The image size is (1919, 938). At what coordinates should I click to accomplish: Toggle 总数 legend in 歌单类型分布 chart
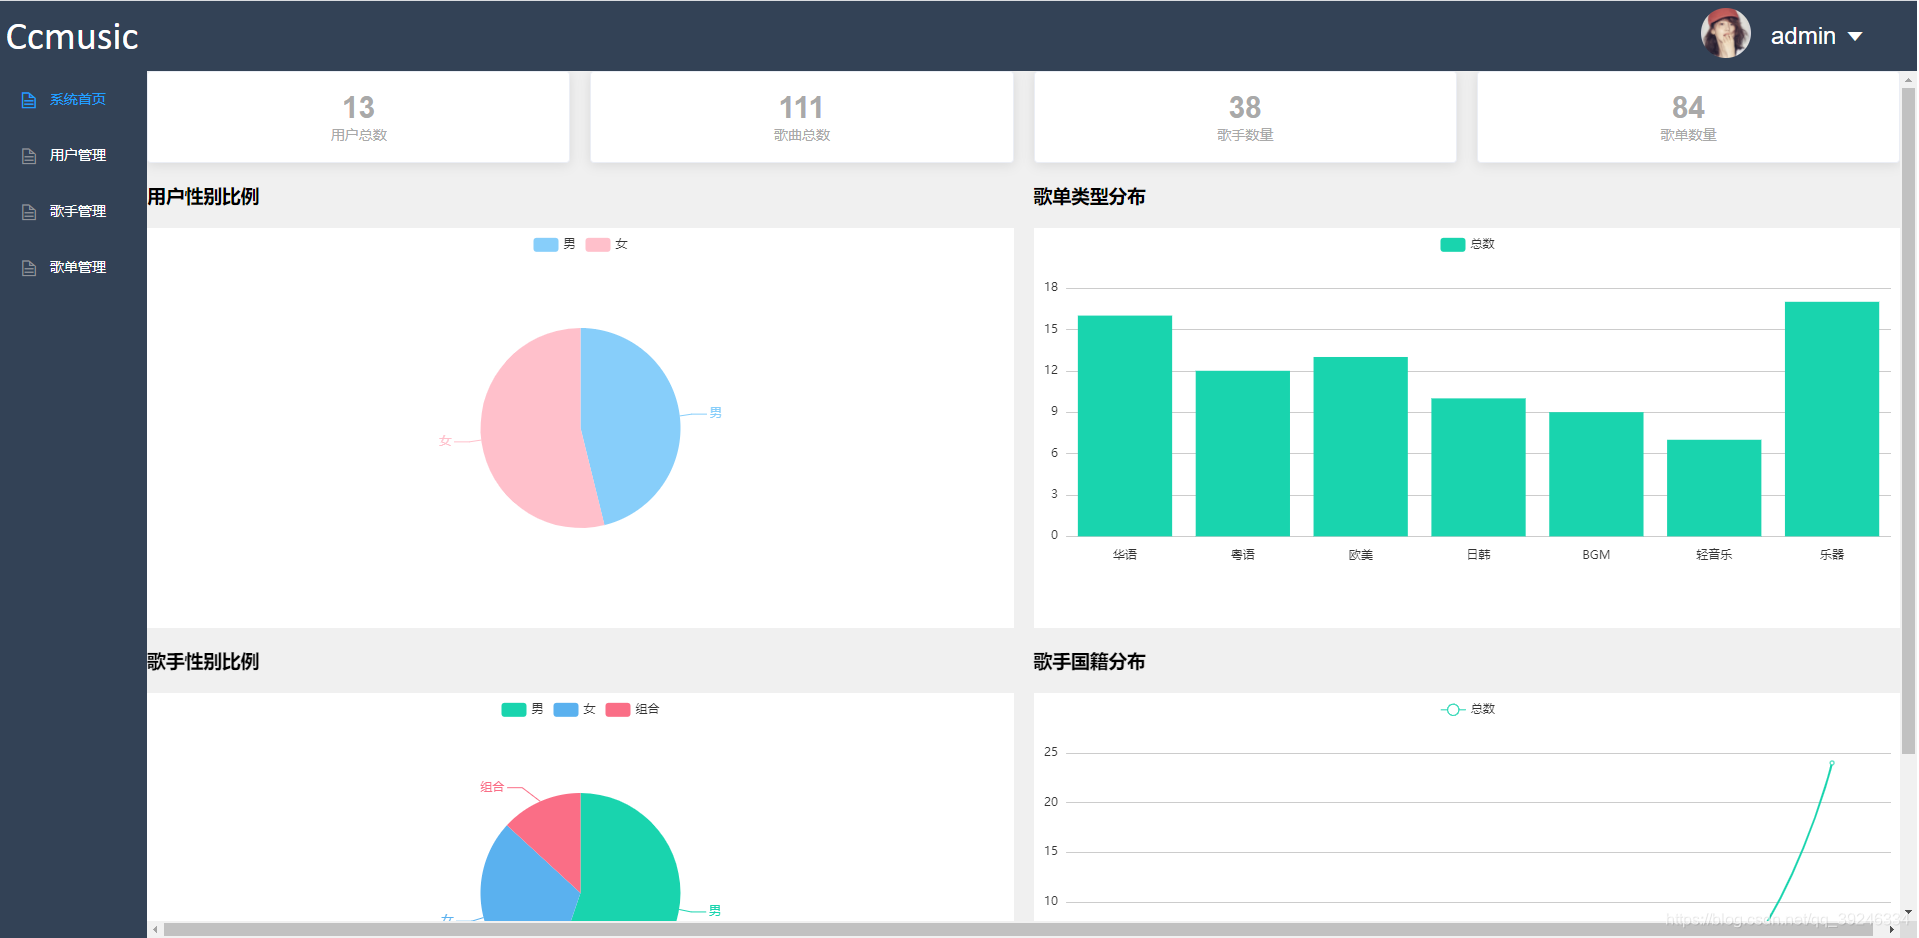(1467, 244)
